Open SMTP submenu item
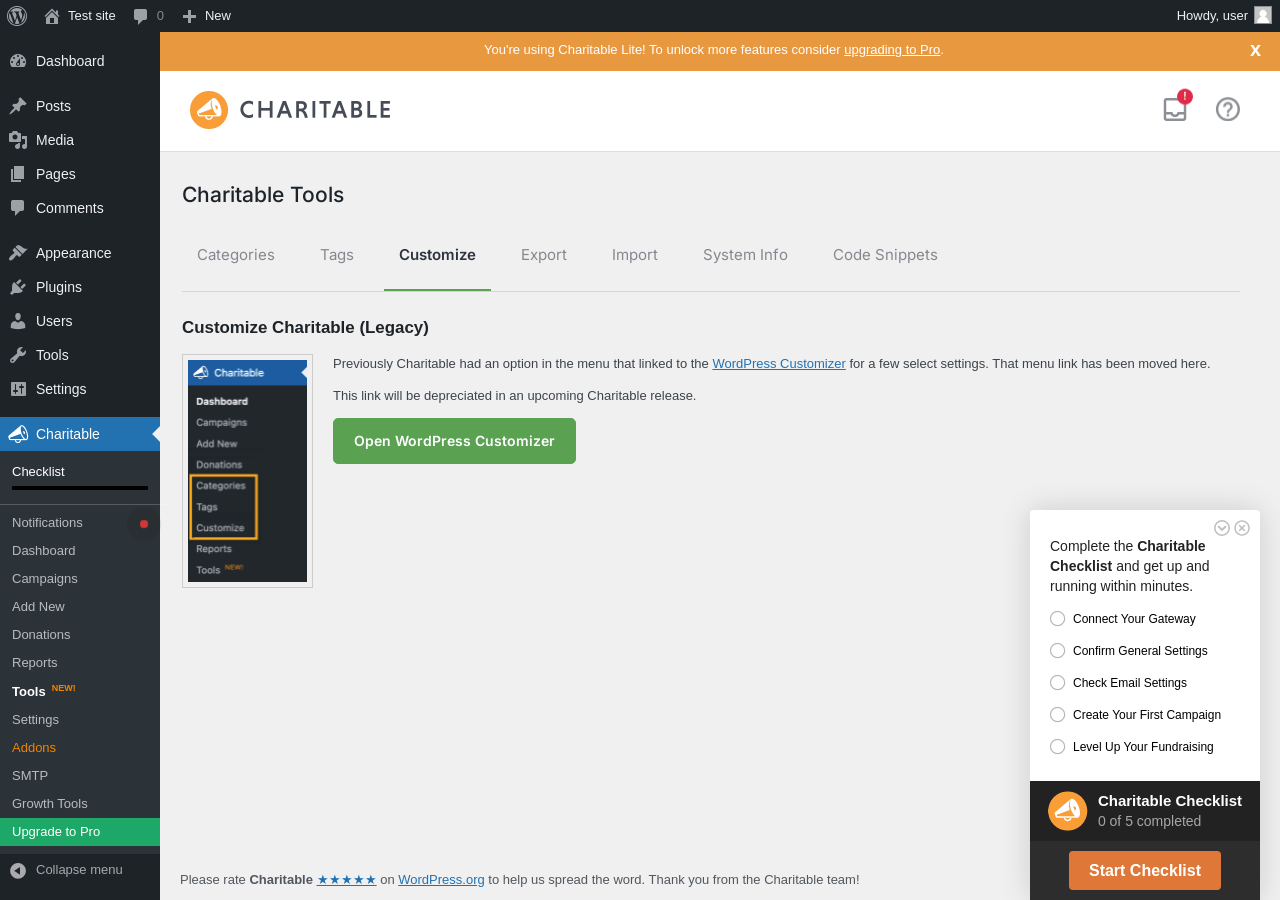This screenshot has width=1280, height=900. point(80,776)
